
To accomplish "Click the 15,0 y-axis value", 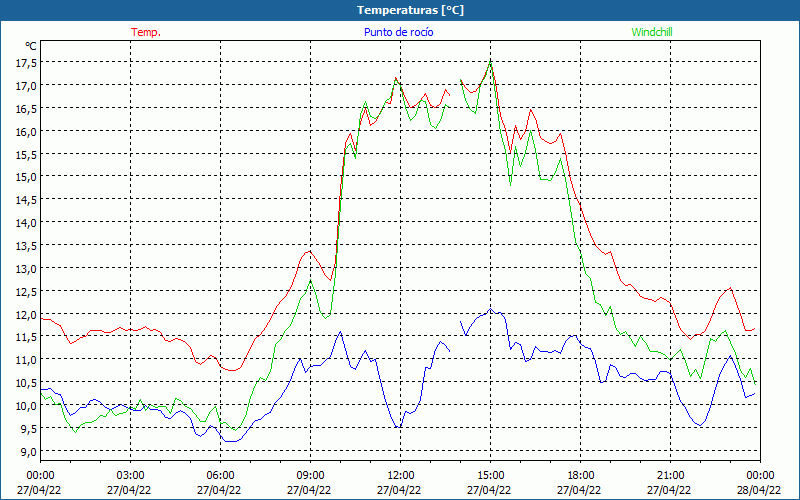I will 27,177.
